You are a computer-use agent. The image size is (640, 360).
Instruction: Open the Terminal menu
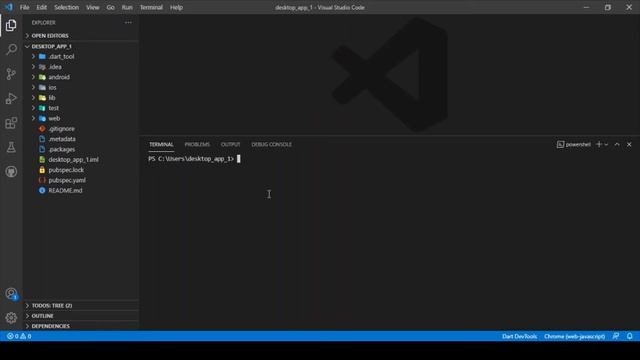pyautogui.click(x=151, y=7)
